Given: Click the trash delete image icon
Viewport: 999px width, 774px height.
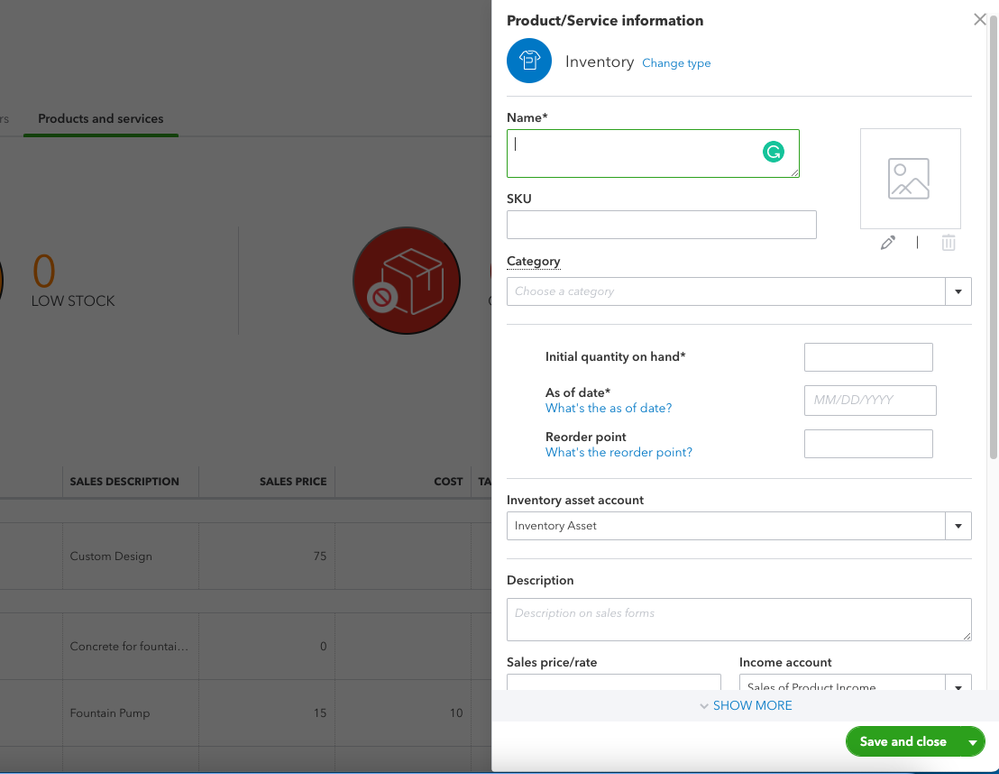Looking at the screenshot, I should (948, 243).
